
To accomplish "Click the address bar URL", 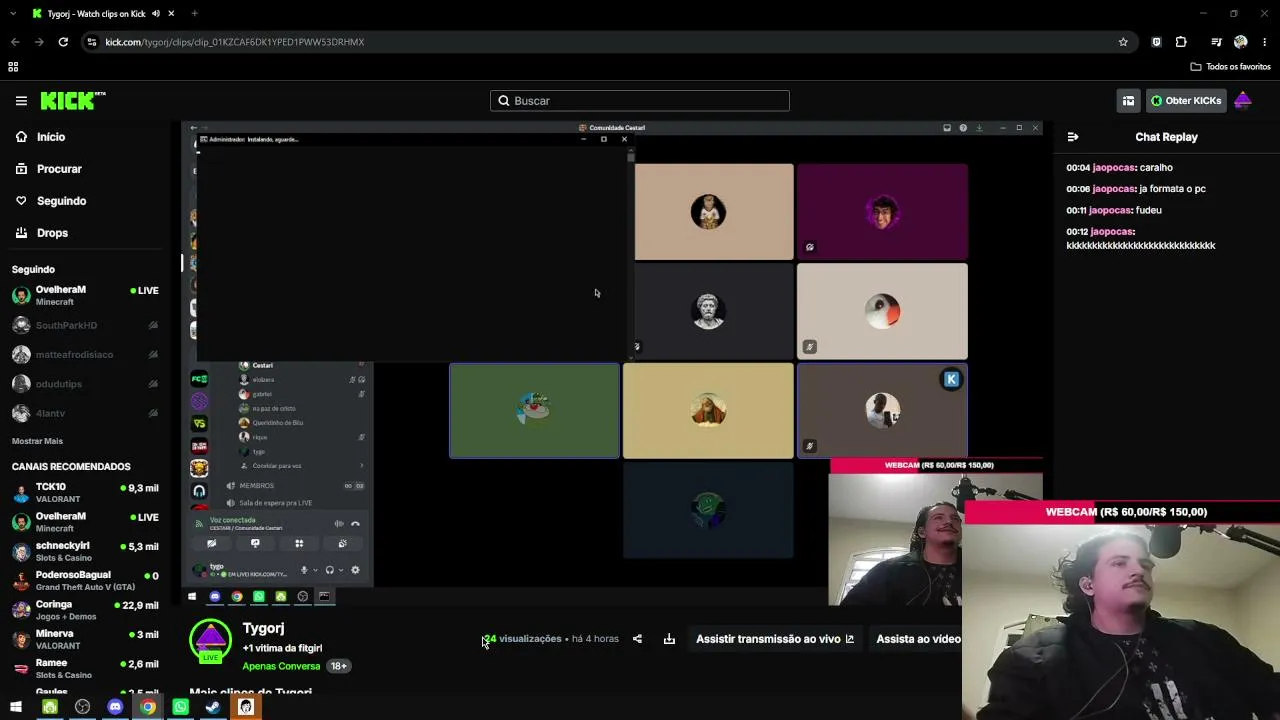I will [x=235, y=42].
